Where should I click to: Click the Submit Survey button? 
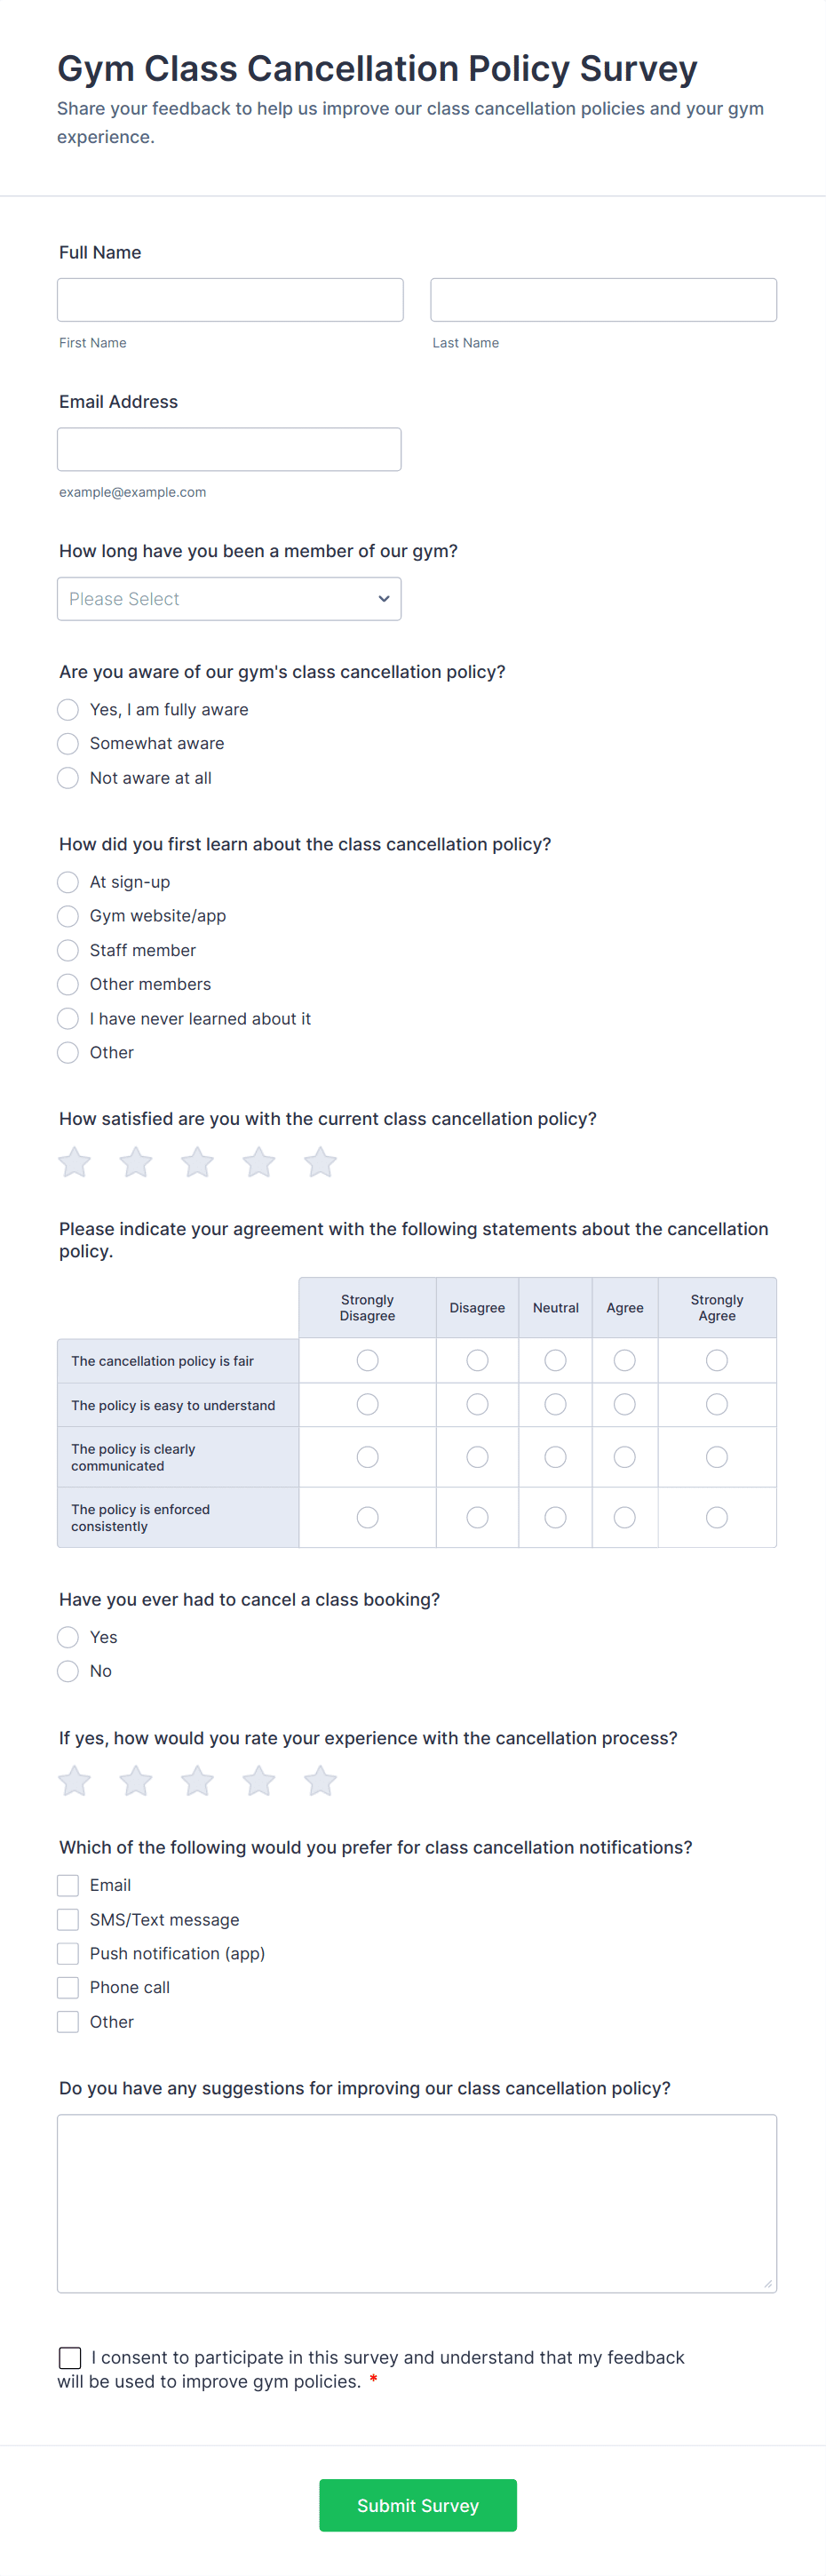417,2505
